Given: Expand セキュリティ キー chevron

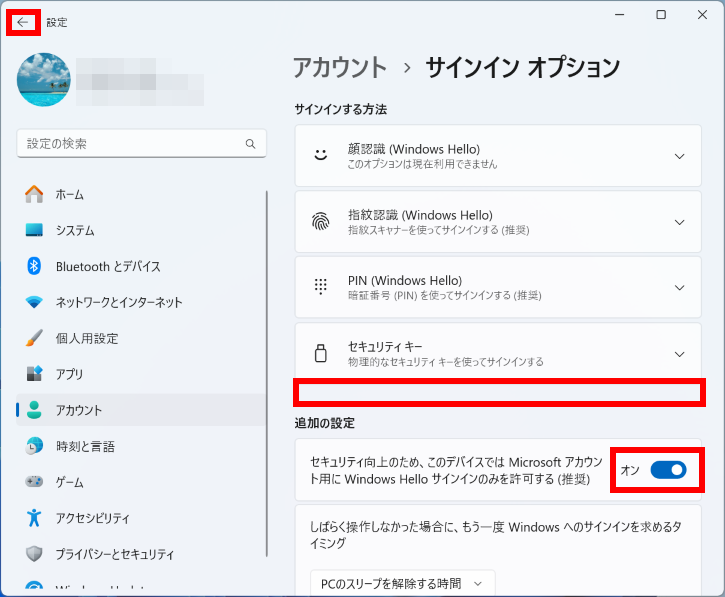Looking at the screenshot, I should pyautogui.click(x=679, y=354).
